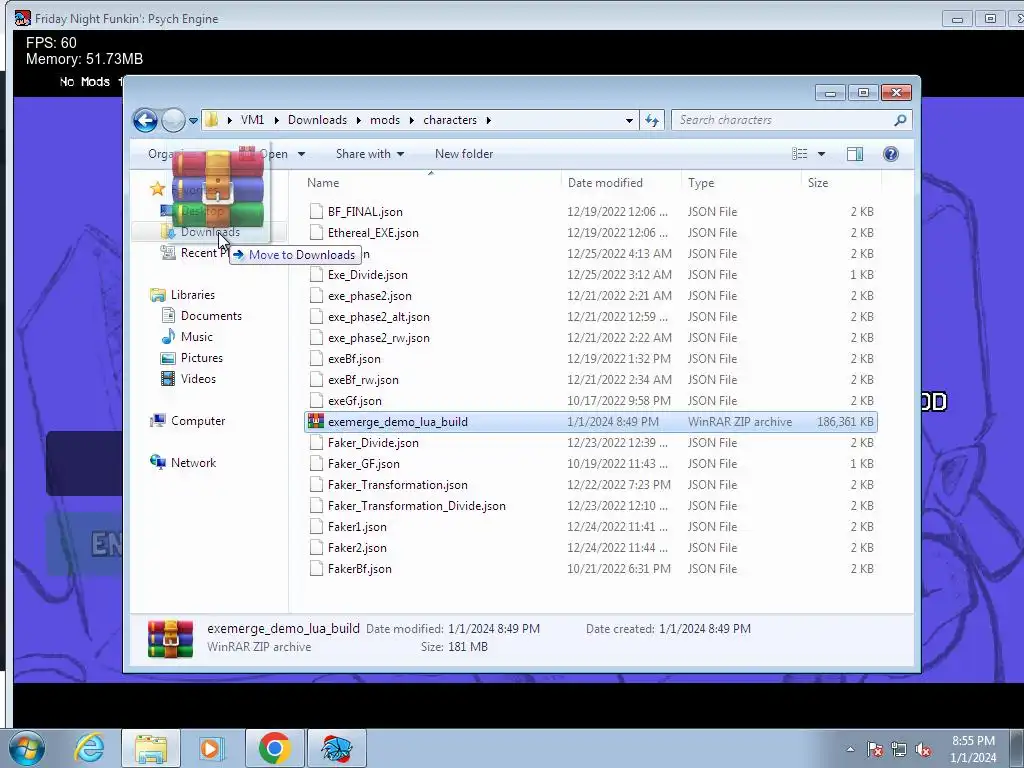Select exe_phase2.json file
The height and width of the screenshot is (768, 1024).
coord(370,296)
